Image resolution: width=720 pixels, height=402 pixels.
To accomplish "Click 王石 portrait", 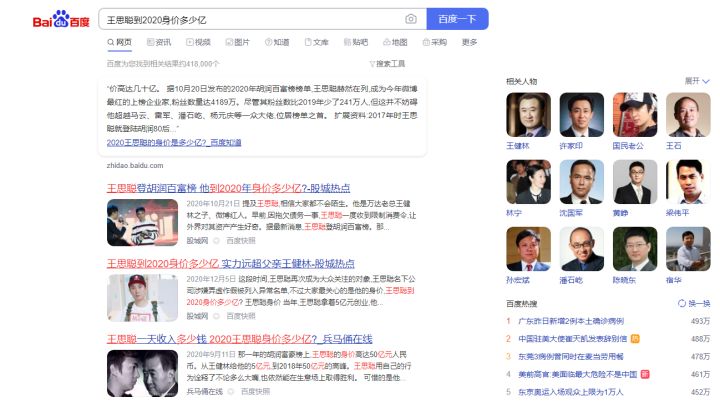I will tap(688, 115).
